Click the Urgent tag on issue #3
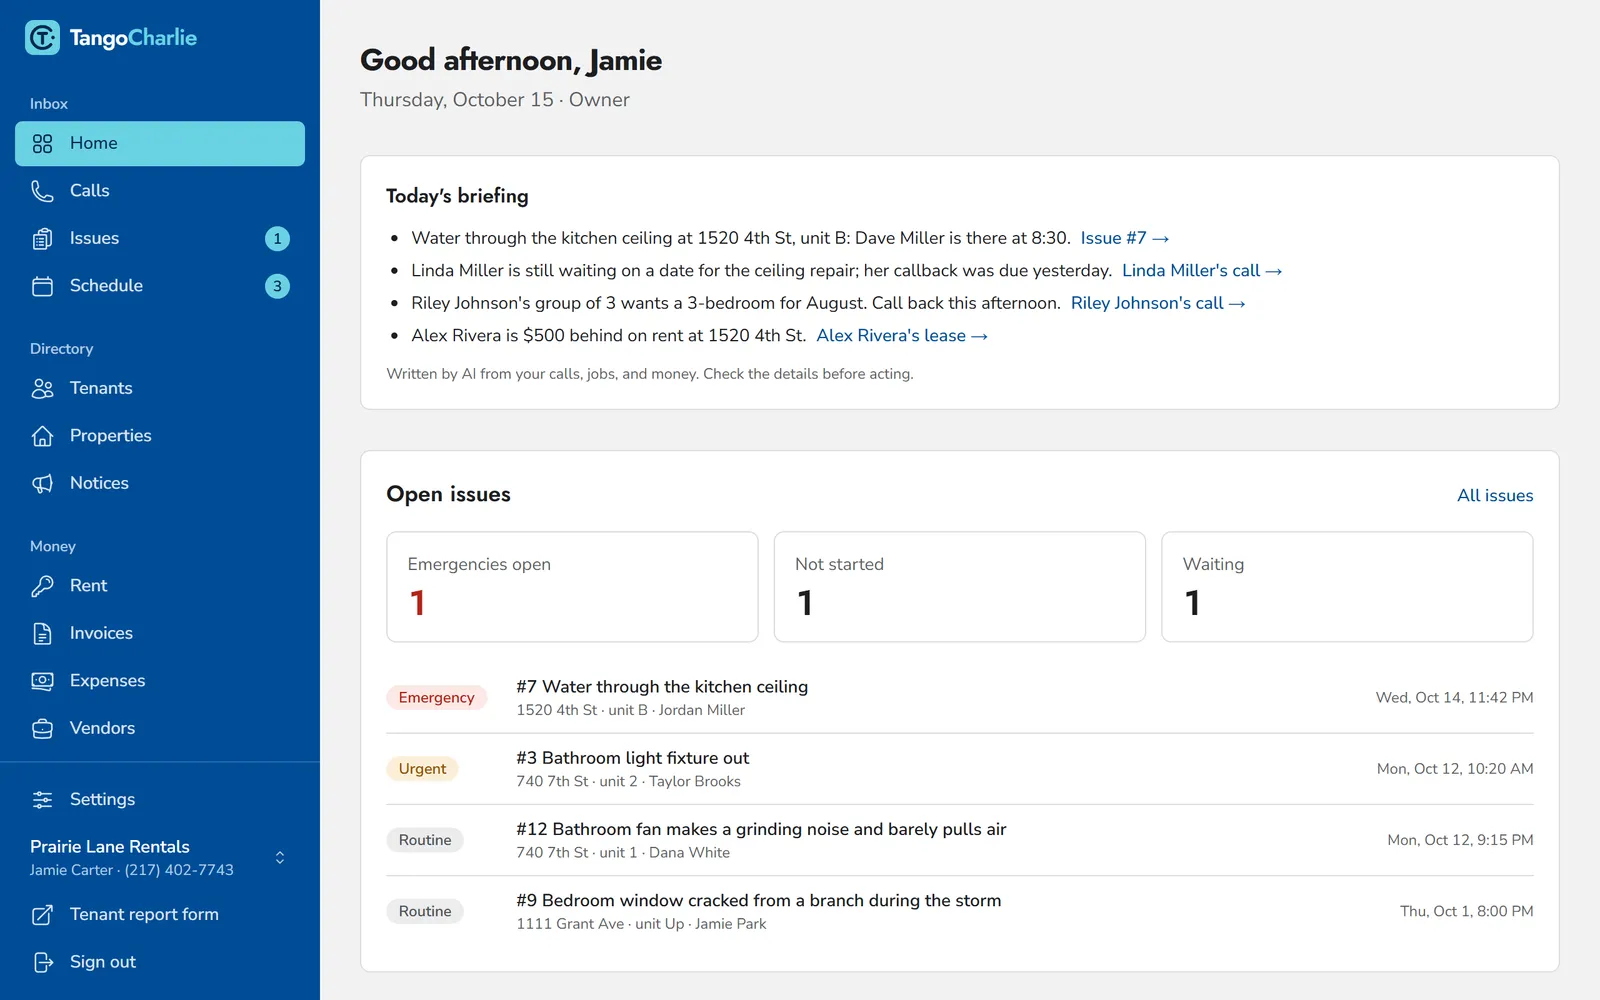This screenshot has width=1600, height=1000. (x=422, y=769)
